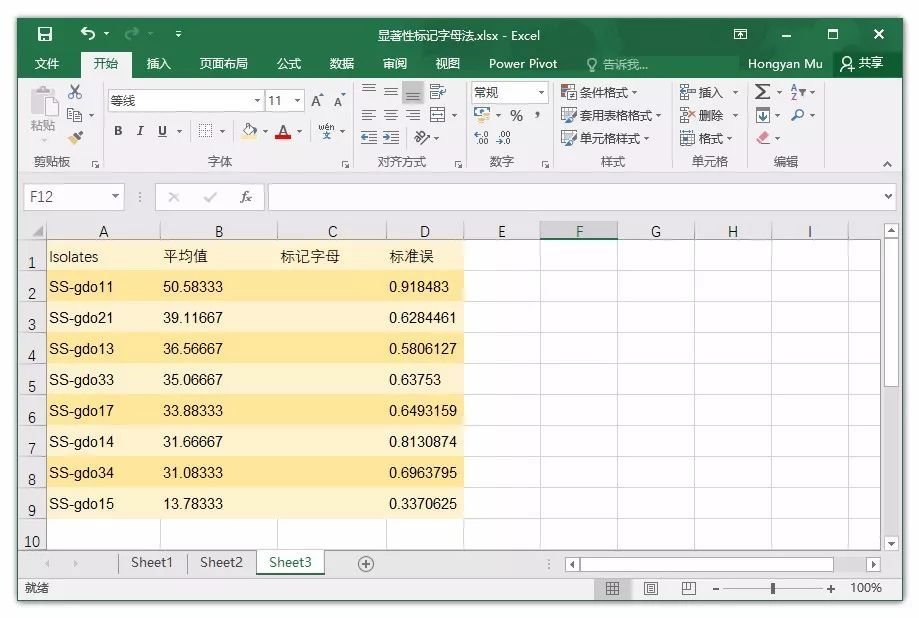919x618 pixels.
Task: Open the 插入 ribbon tab
Action: pos(158,63)
